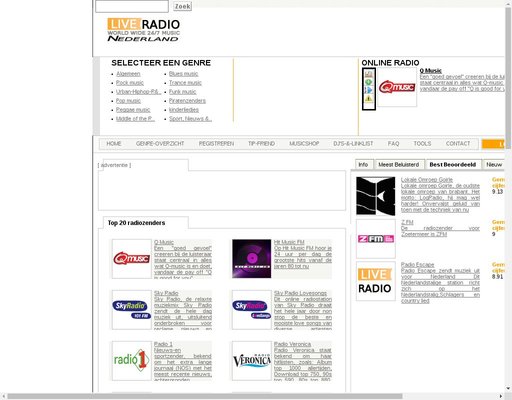
Task: Click the blue play arrow icon
Action: click(x=368, y=90)
